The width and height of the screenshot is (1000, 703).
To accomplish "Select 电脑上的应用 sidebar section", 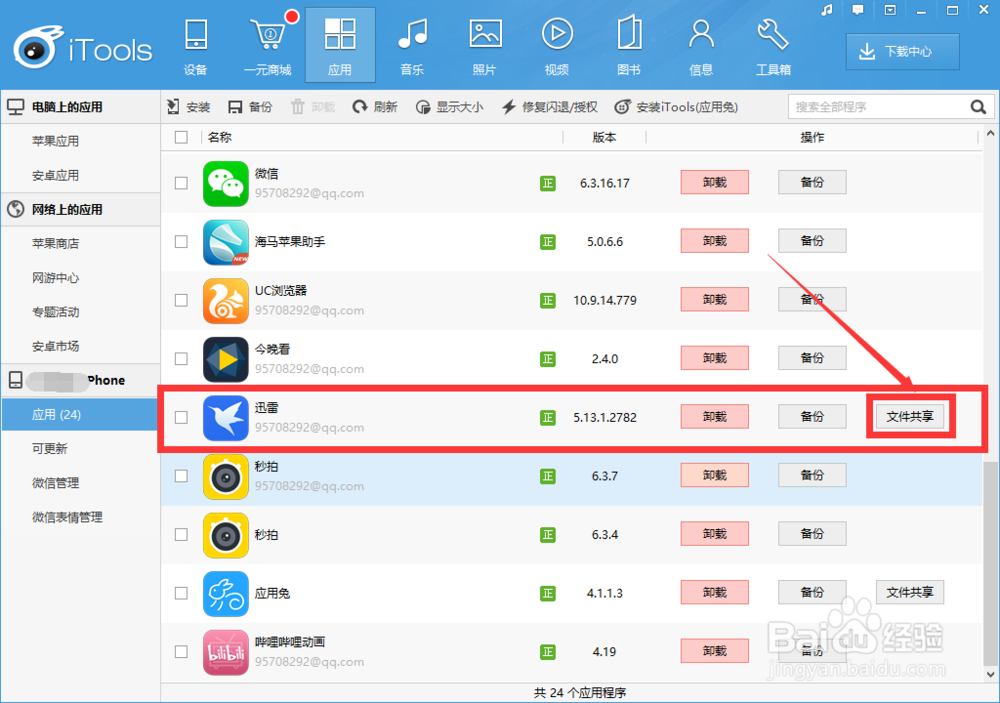I will (80, 107).
